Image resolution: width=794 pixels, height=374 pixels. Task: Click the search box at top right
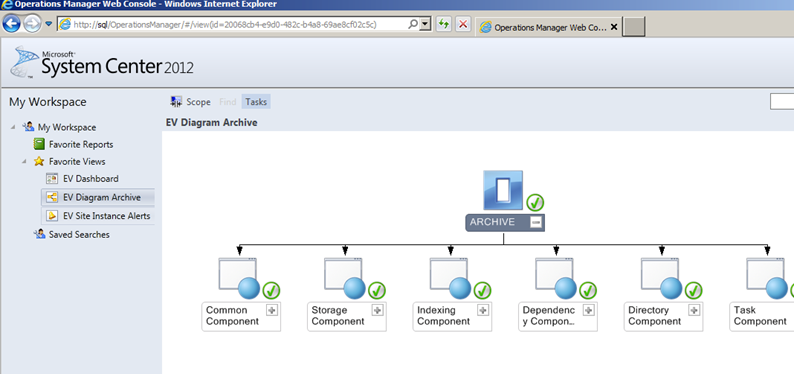tap(782, 102)
